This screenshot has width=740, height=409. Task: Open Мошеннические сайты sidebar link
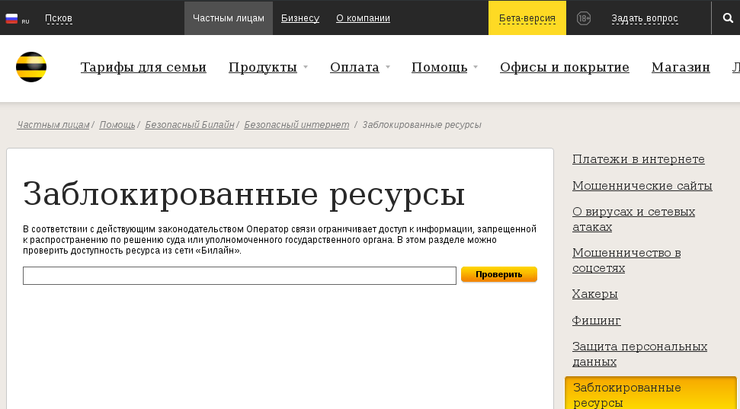coord(642,185)
